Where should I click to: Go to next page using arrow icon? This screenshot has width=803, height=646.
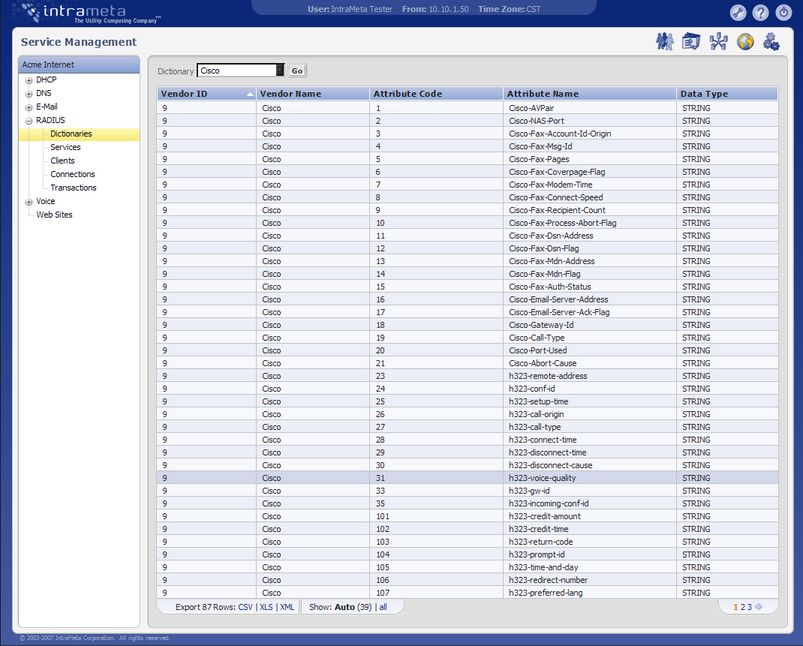(759, 607)
